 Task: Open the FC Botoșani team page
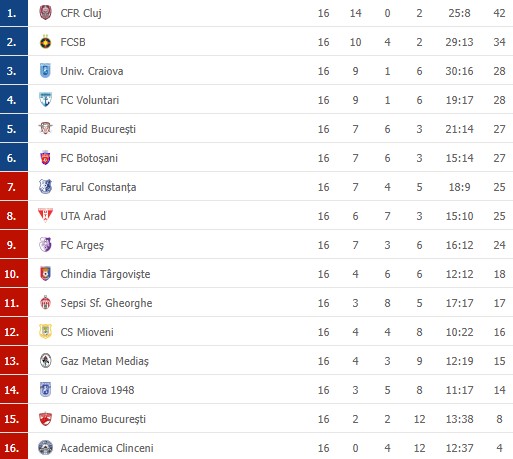pyautogui.click(x=89, y=158)
